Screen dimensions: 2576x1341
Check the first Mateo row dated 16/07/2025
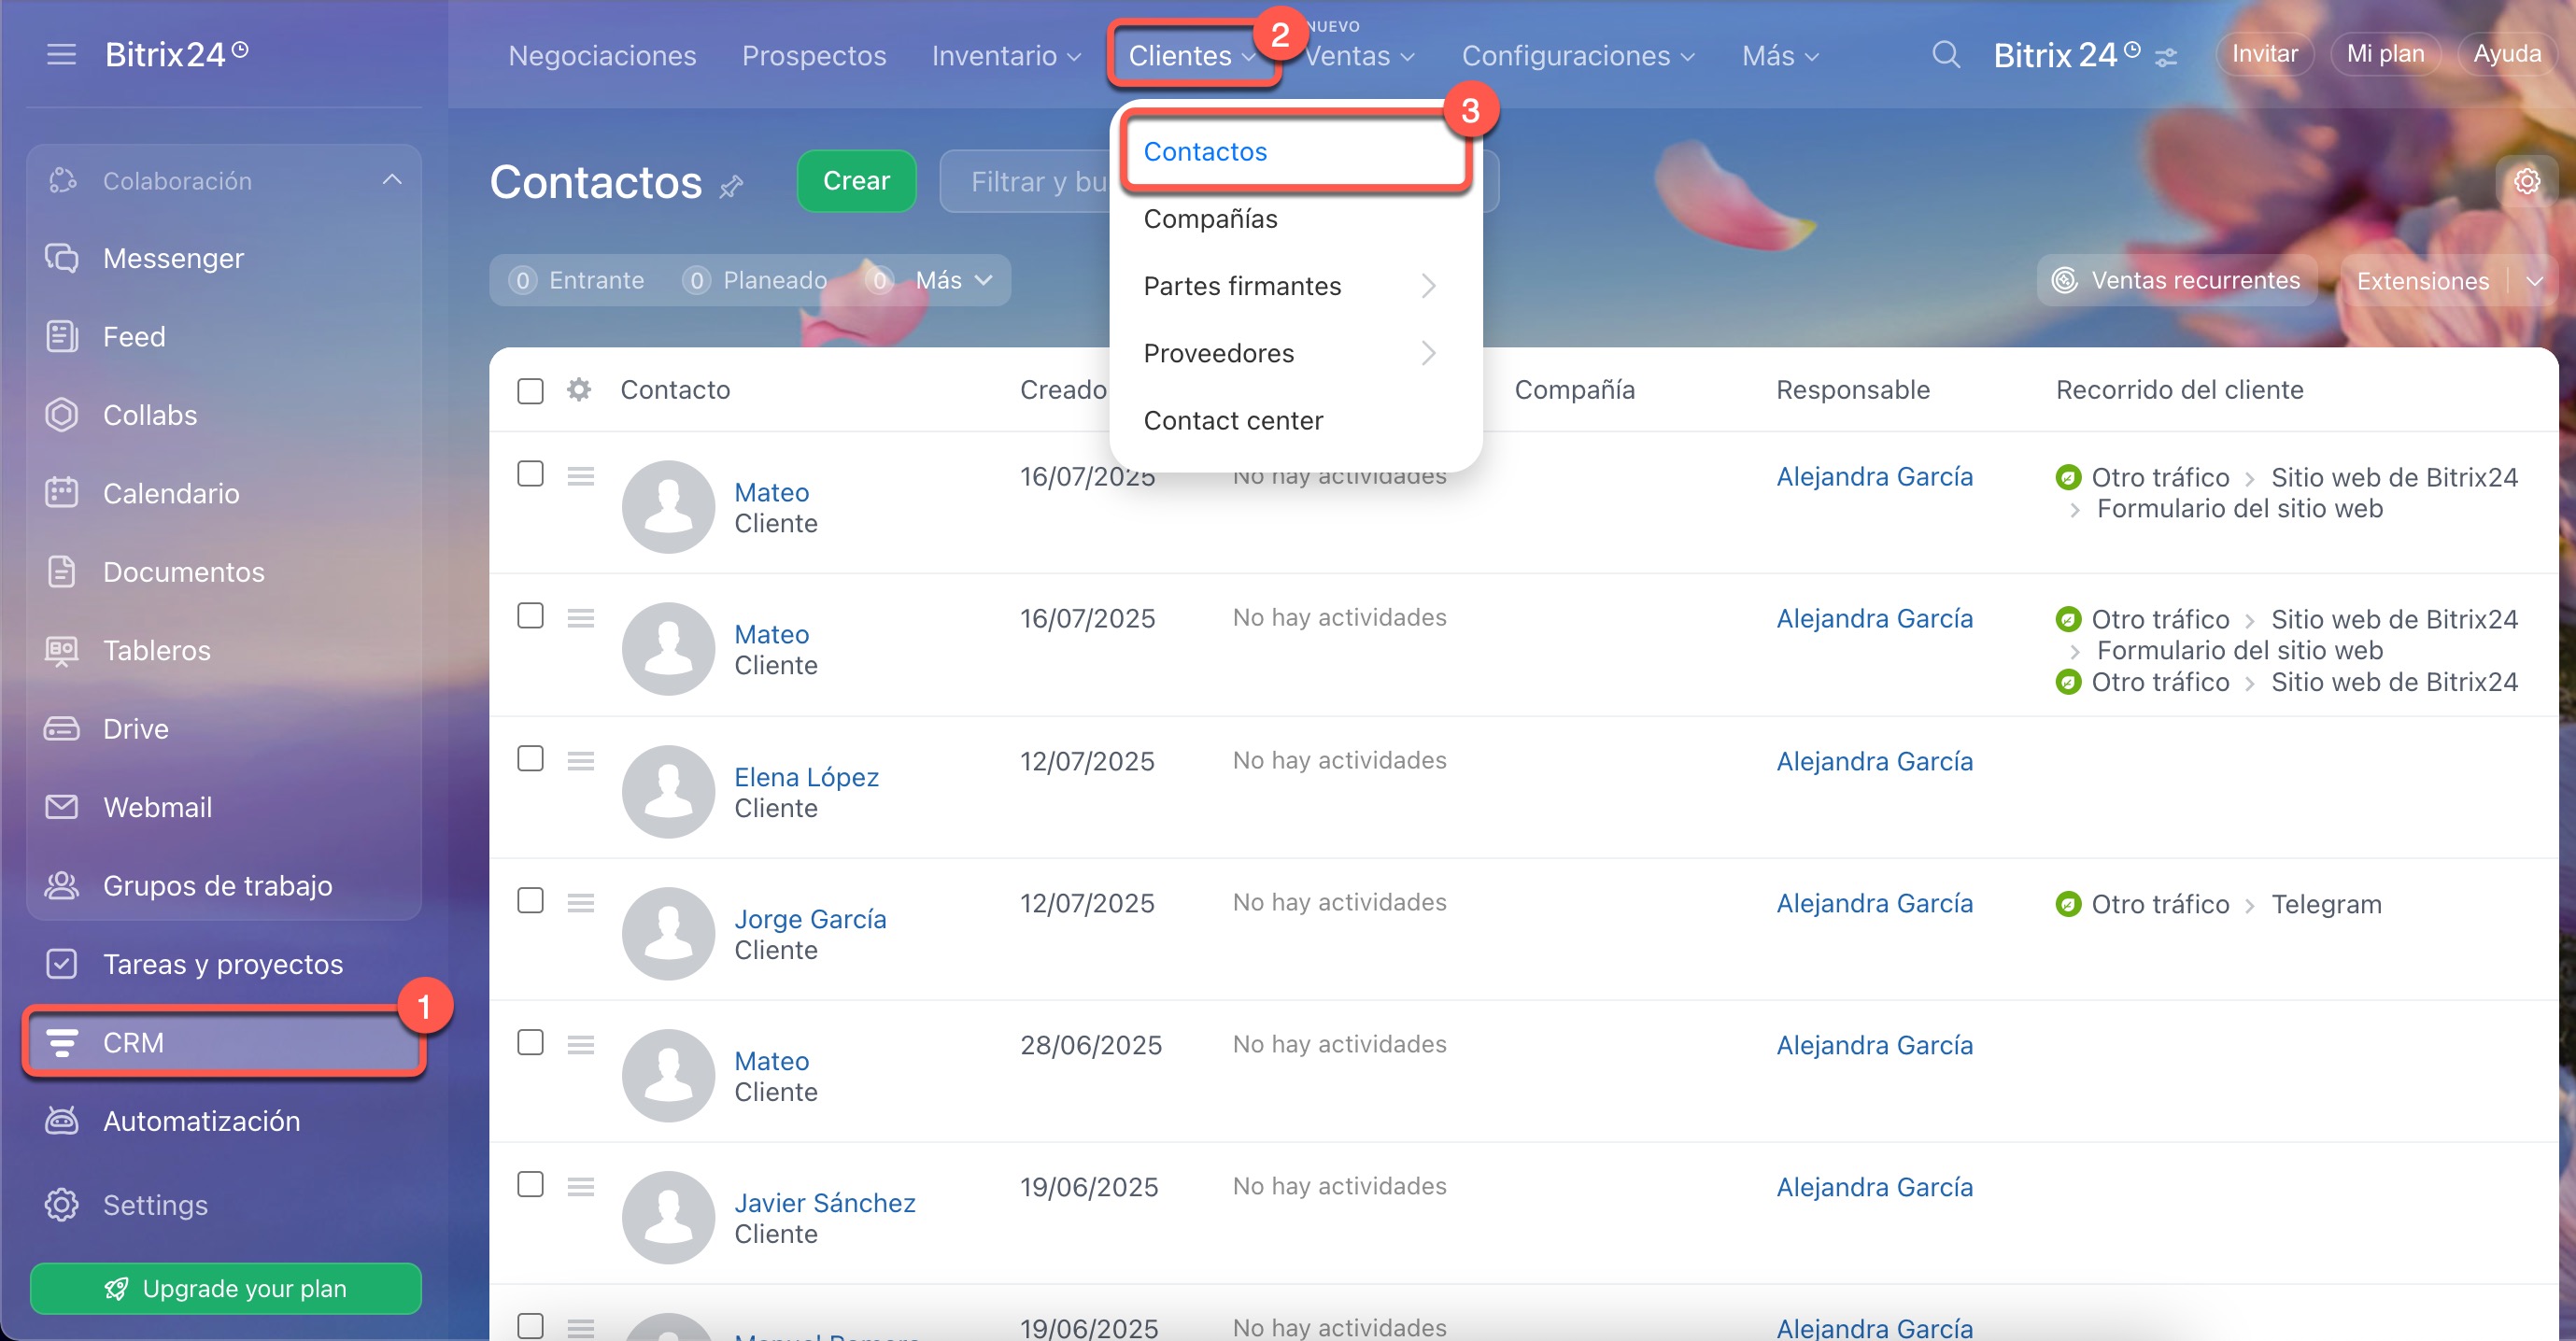point(530,473)
